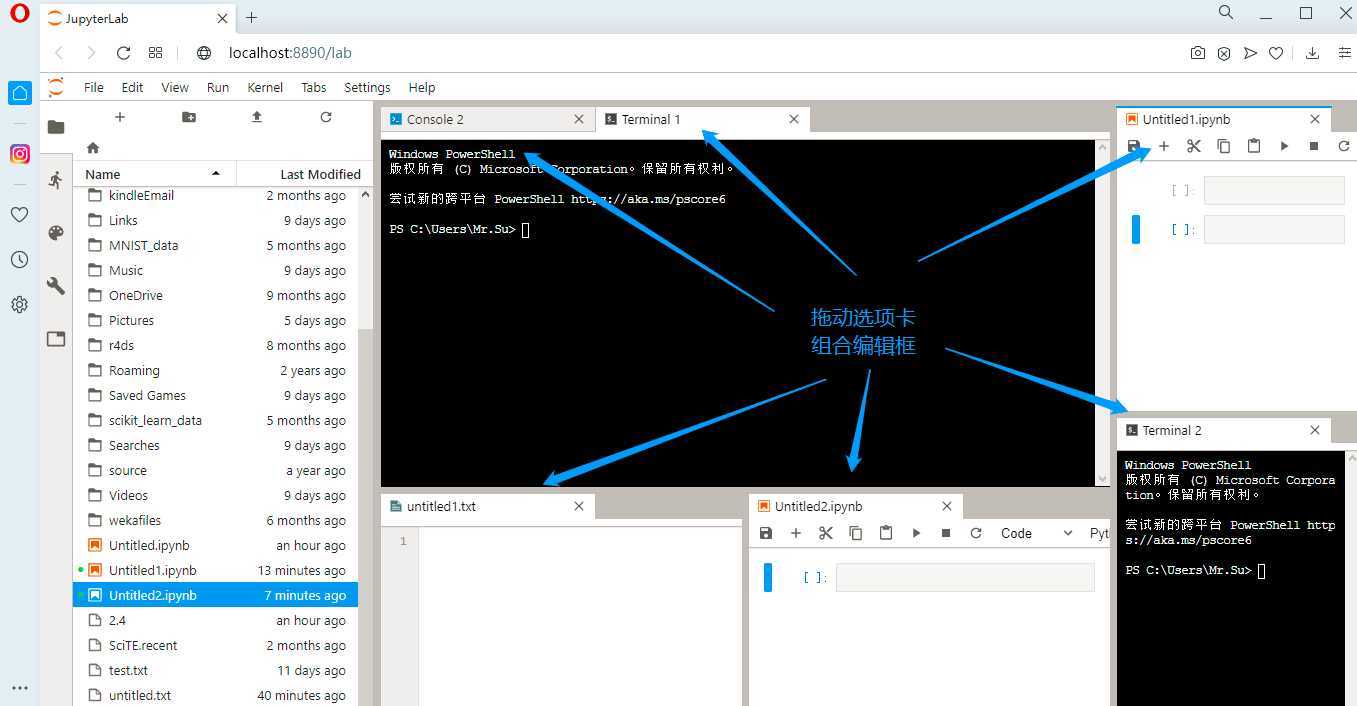The height and width of the screenshot is (706, 1357).
Task: Open the wrench tools sidebar panel
Action: [56, 286]
